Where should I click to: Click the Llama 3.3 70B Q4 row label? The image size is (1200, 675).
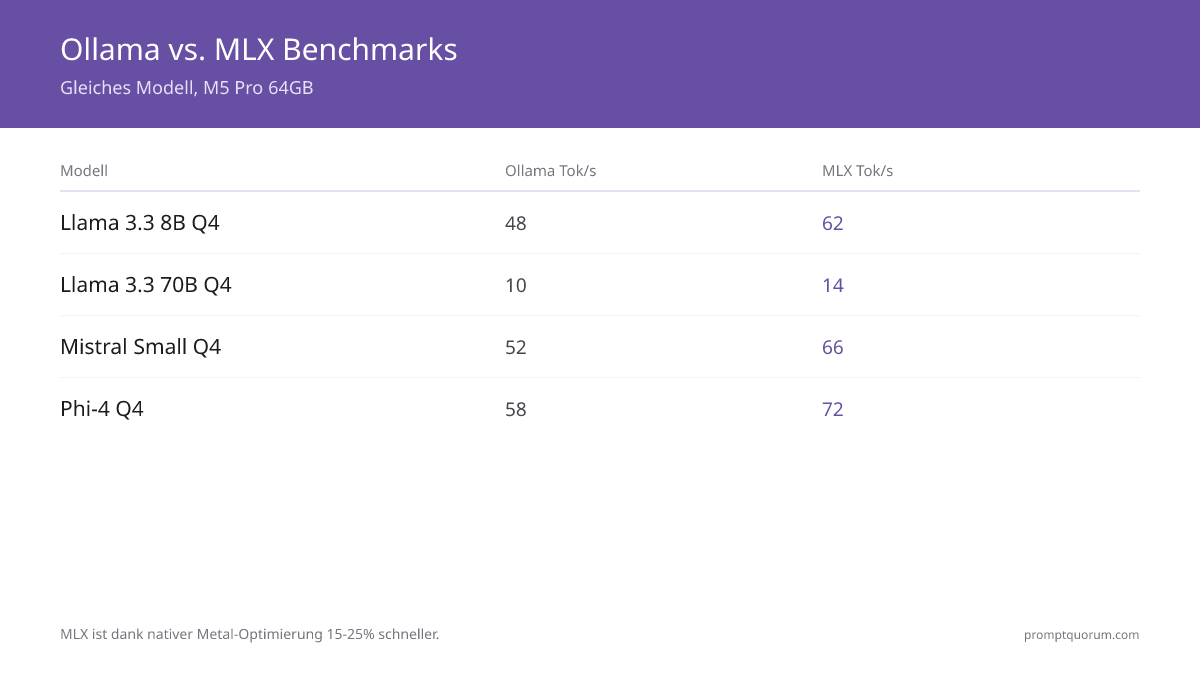point(146,285)
